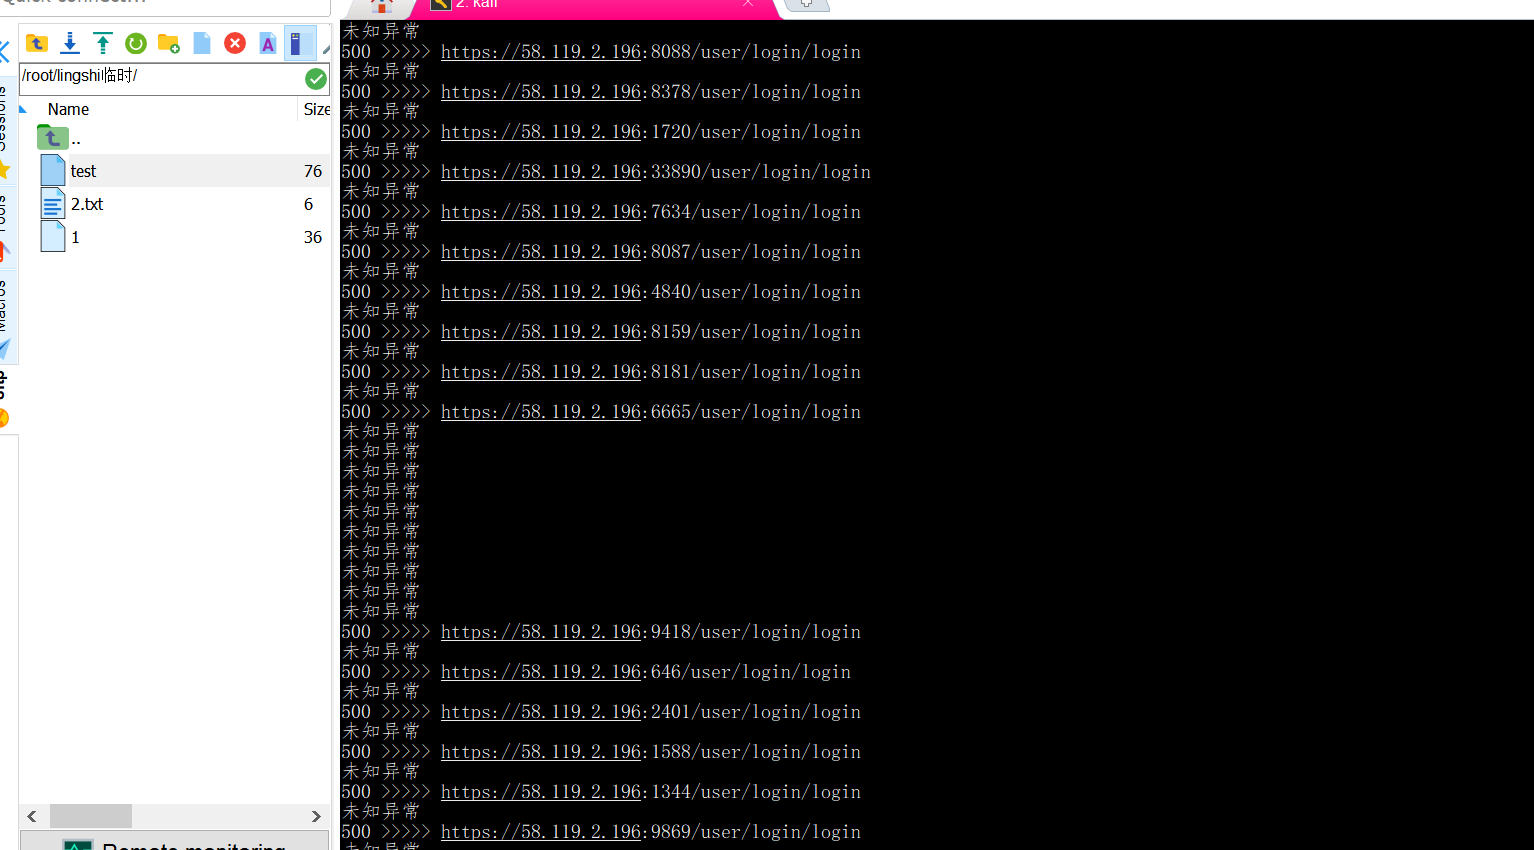Create a new file with blank page icon

click(202, 43)
